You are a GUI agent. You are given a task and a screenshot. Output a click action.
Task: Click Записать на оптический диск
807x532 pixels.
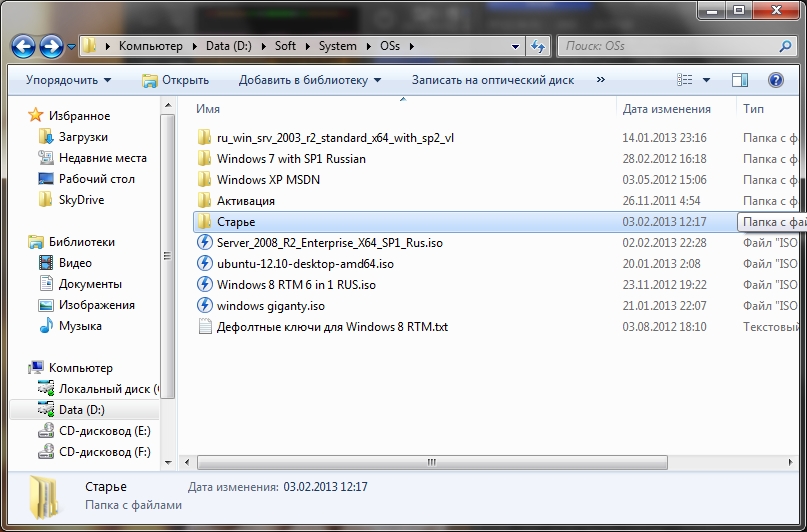coord(493,80)
